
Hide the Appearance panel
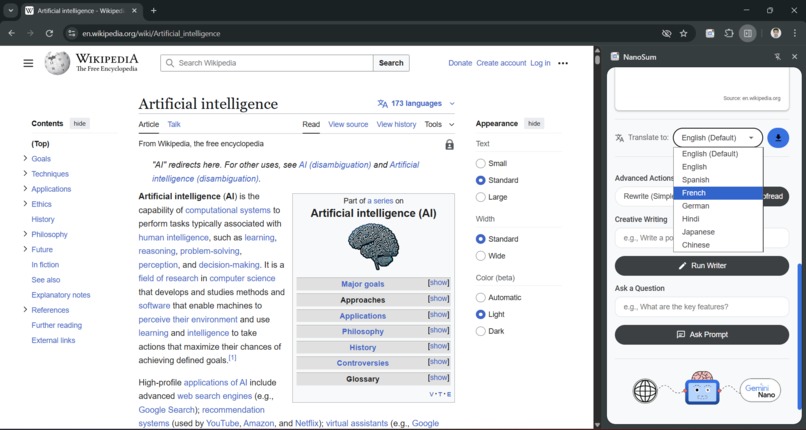point(534,124)
